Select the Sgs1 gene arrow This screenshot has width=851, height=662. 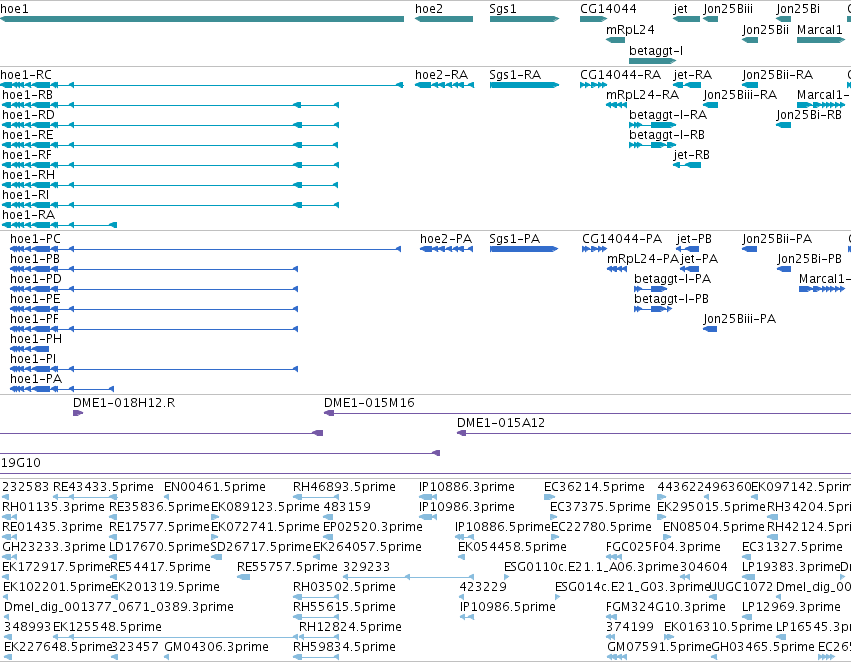coord(524,19)
